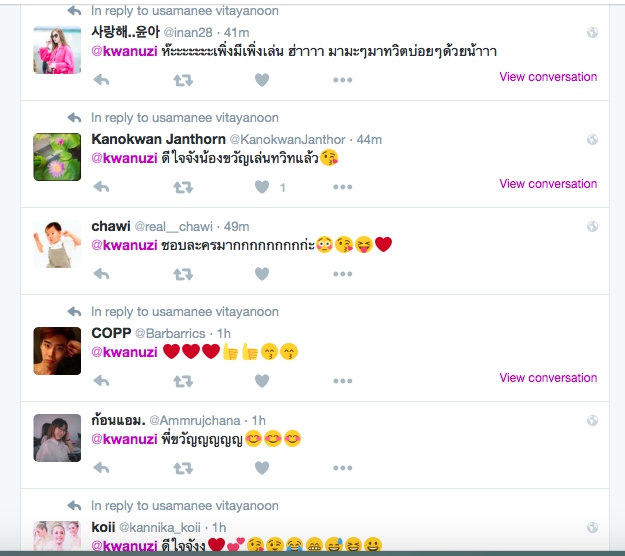The width and height of the screenshot is (625, 556).
Task: Open more options on COPP's tweet
Action: point(342,381)
